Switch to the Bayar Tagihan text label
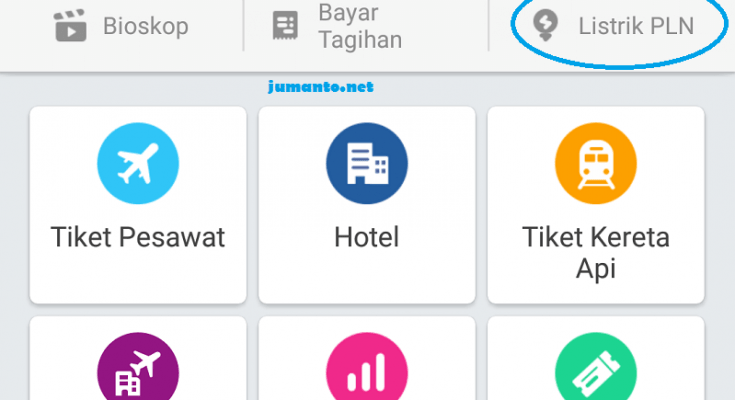The height and width of the screenshot is (400, 735). [360, 26]
